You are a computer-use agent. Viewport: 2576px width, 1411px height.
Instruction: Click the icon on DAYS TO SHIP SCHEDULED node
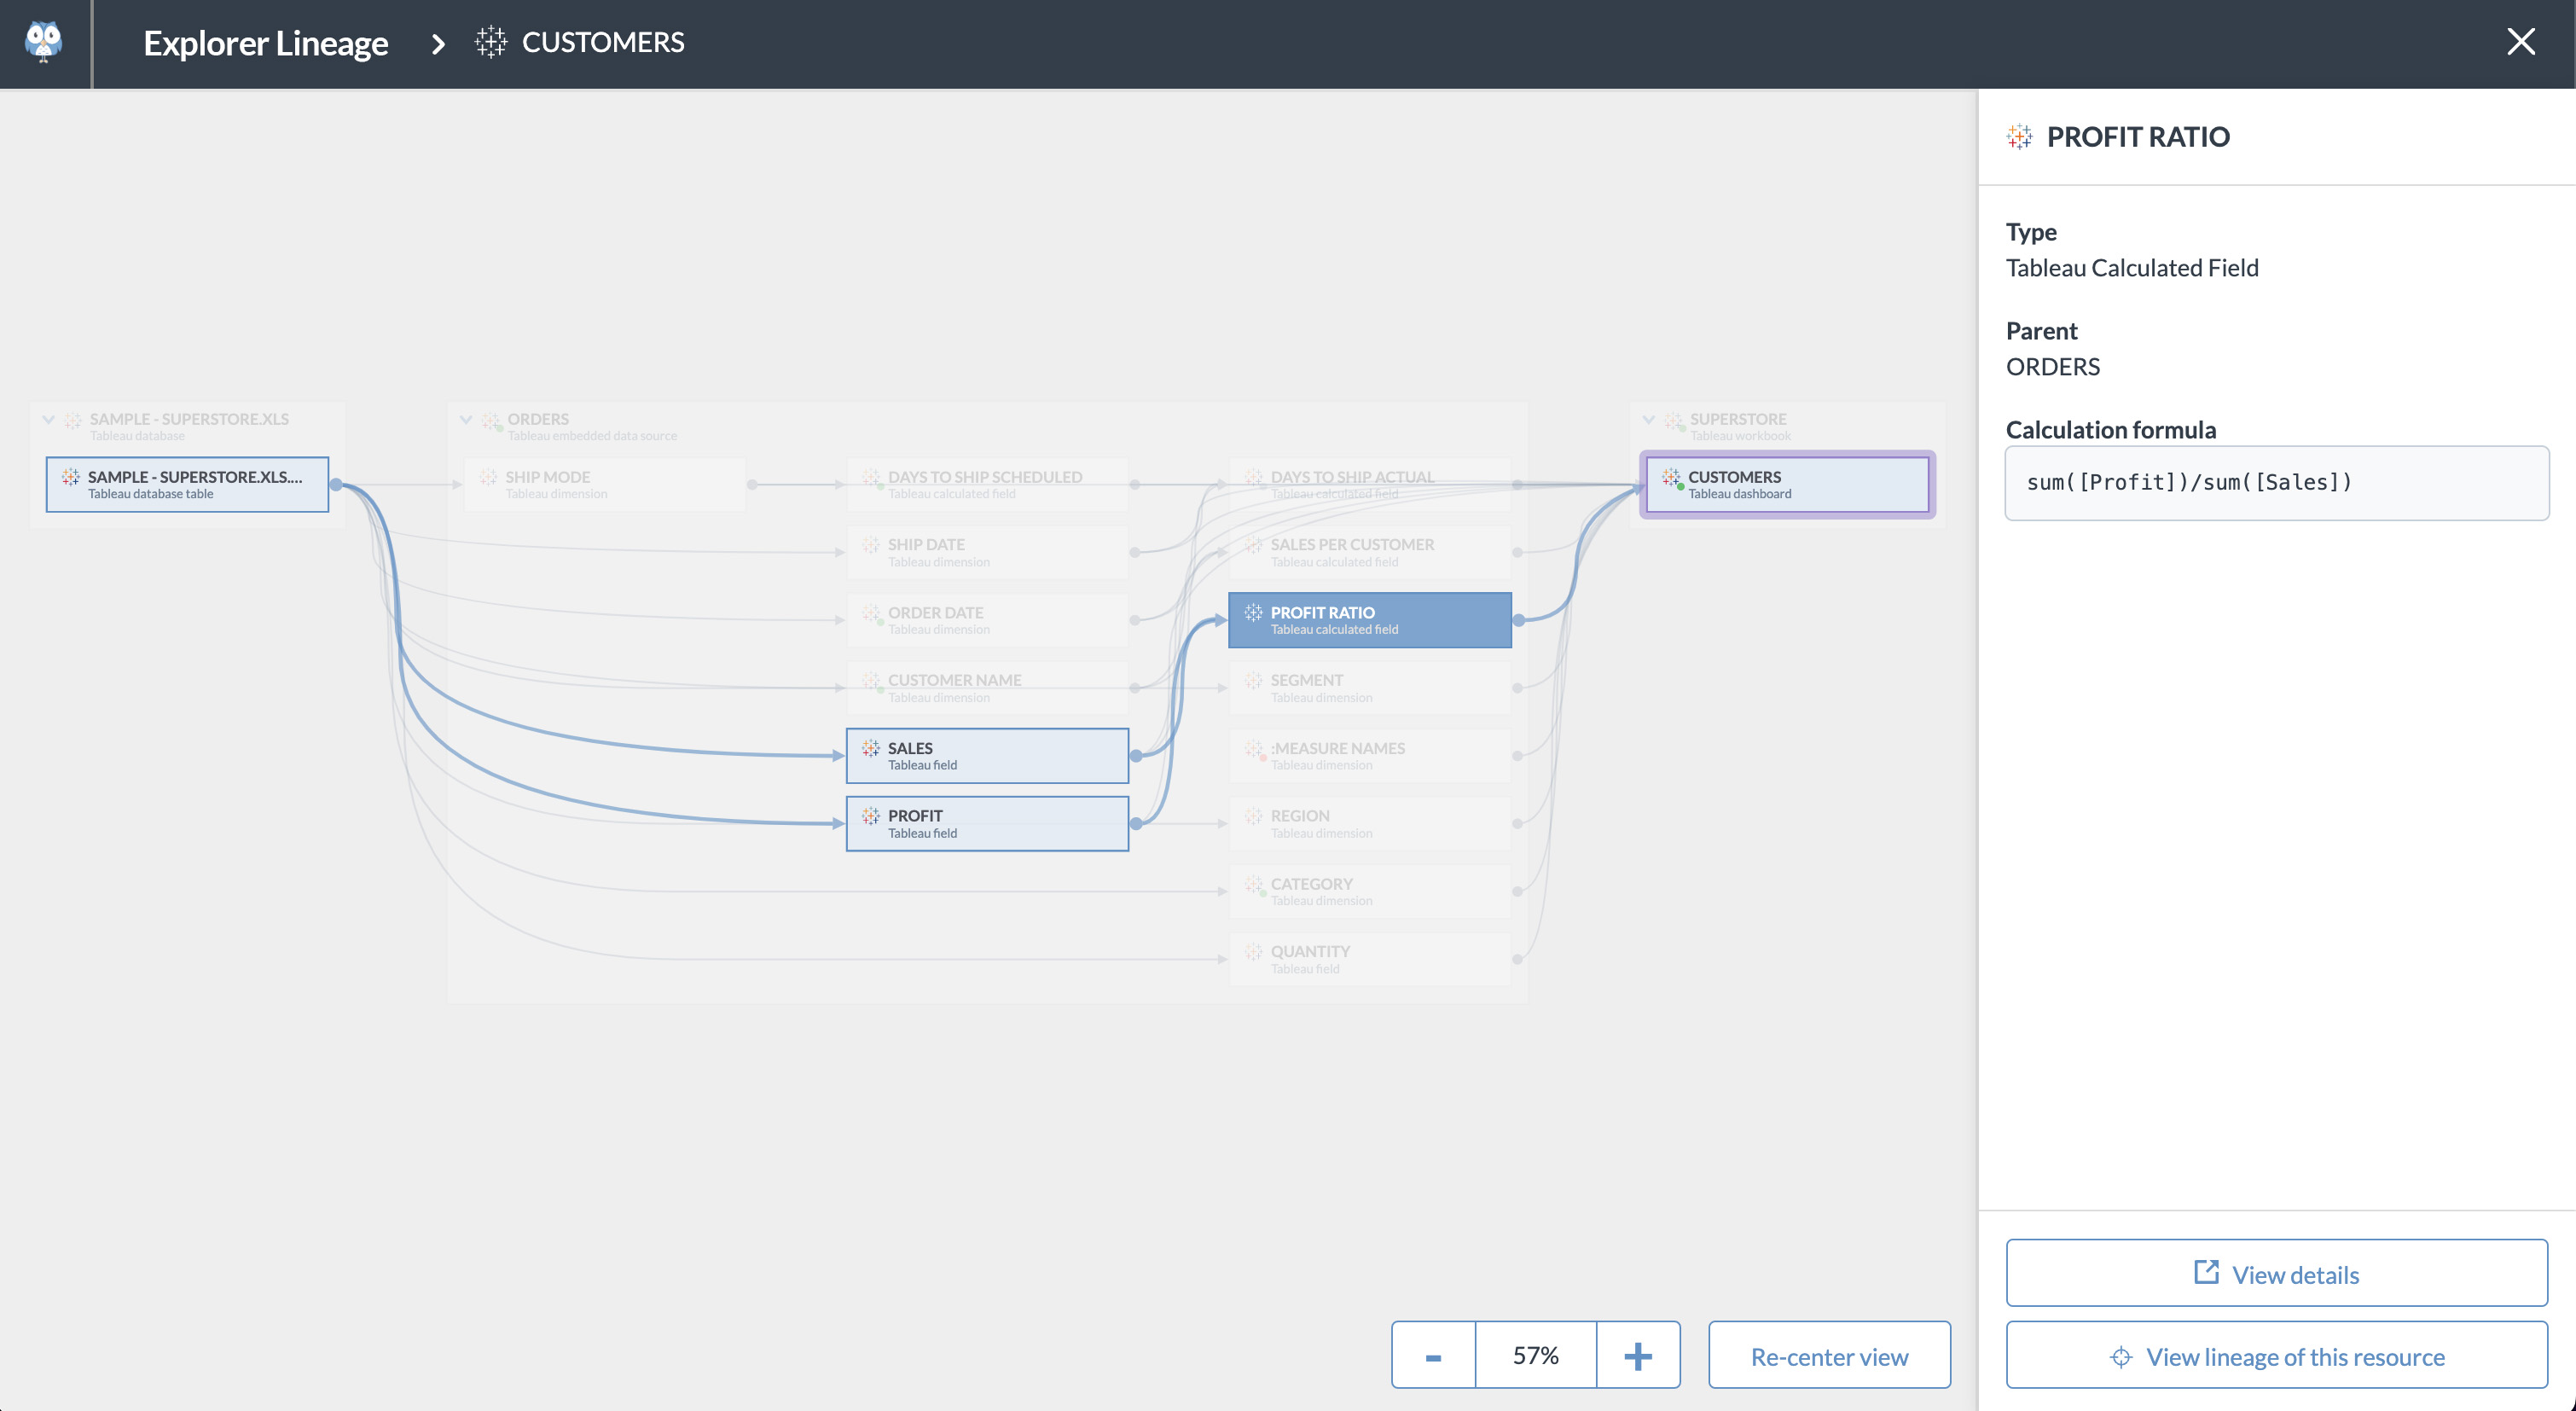(871, 478)
